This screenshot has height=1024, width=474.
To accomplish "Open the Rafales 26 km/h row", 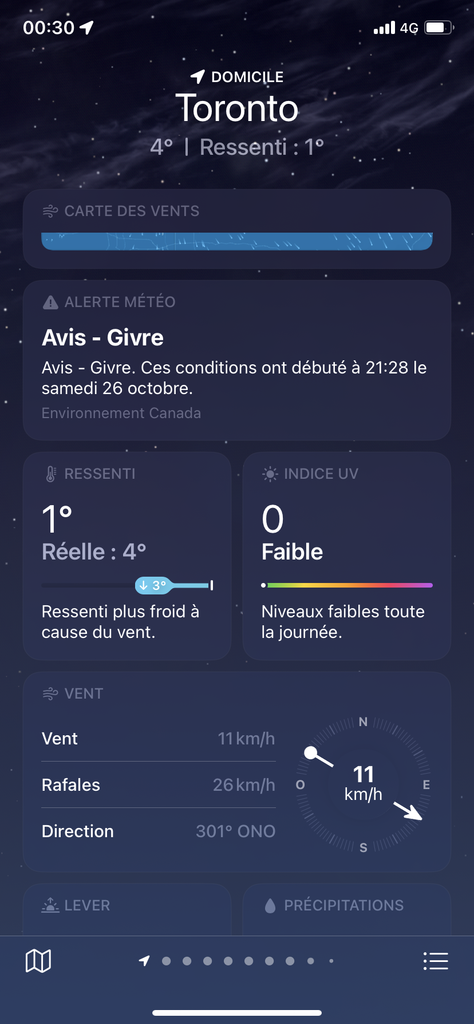I will coord(158,784).
